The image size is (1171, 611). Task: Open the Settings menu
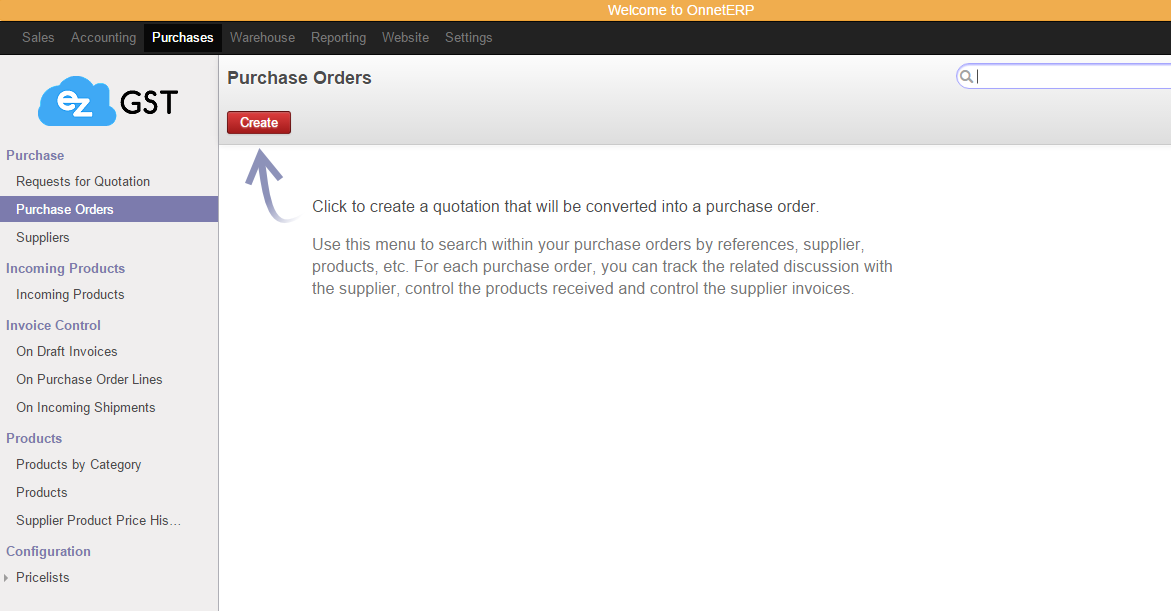pos(468,37)
